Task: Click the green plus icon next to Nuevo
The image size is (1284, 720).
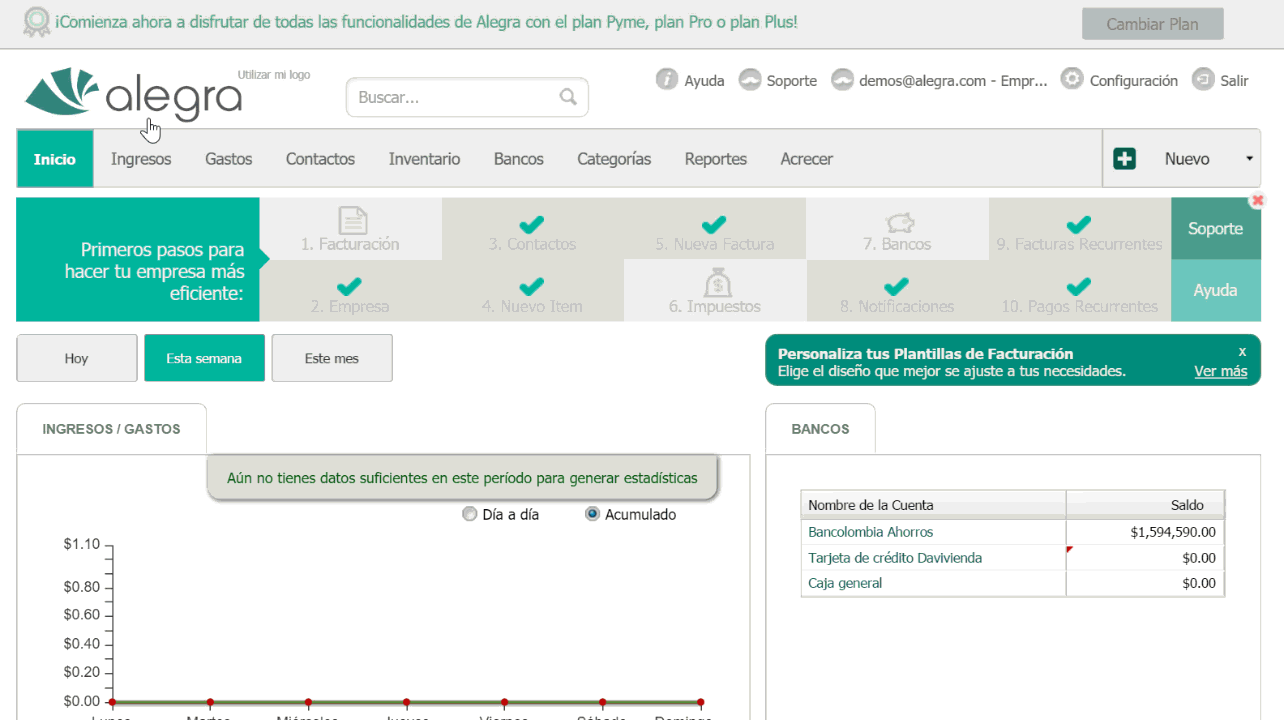Action: pos(1124,158)
